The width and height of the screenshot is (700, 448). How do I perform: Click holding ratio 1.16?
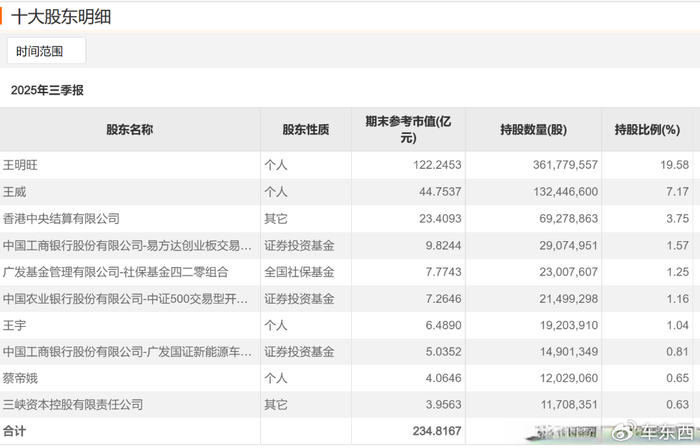tap(678, 299)
